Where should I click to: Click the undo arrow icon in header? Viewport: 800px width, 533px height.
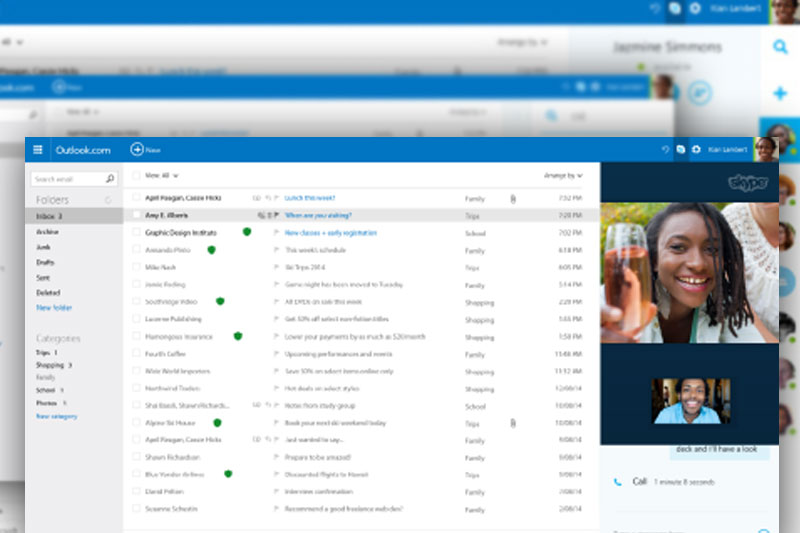click(665, 150)
